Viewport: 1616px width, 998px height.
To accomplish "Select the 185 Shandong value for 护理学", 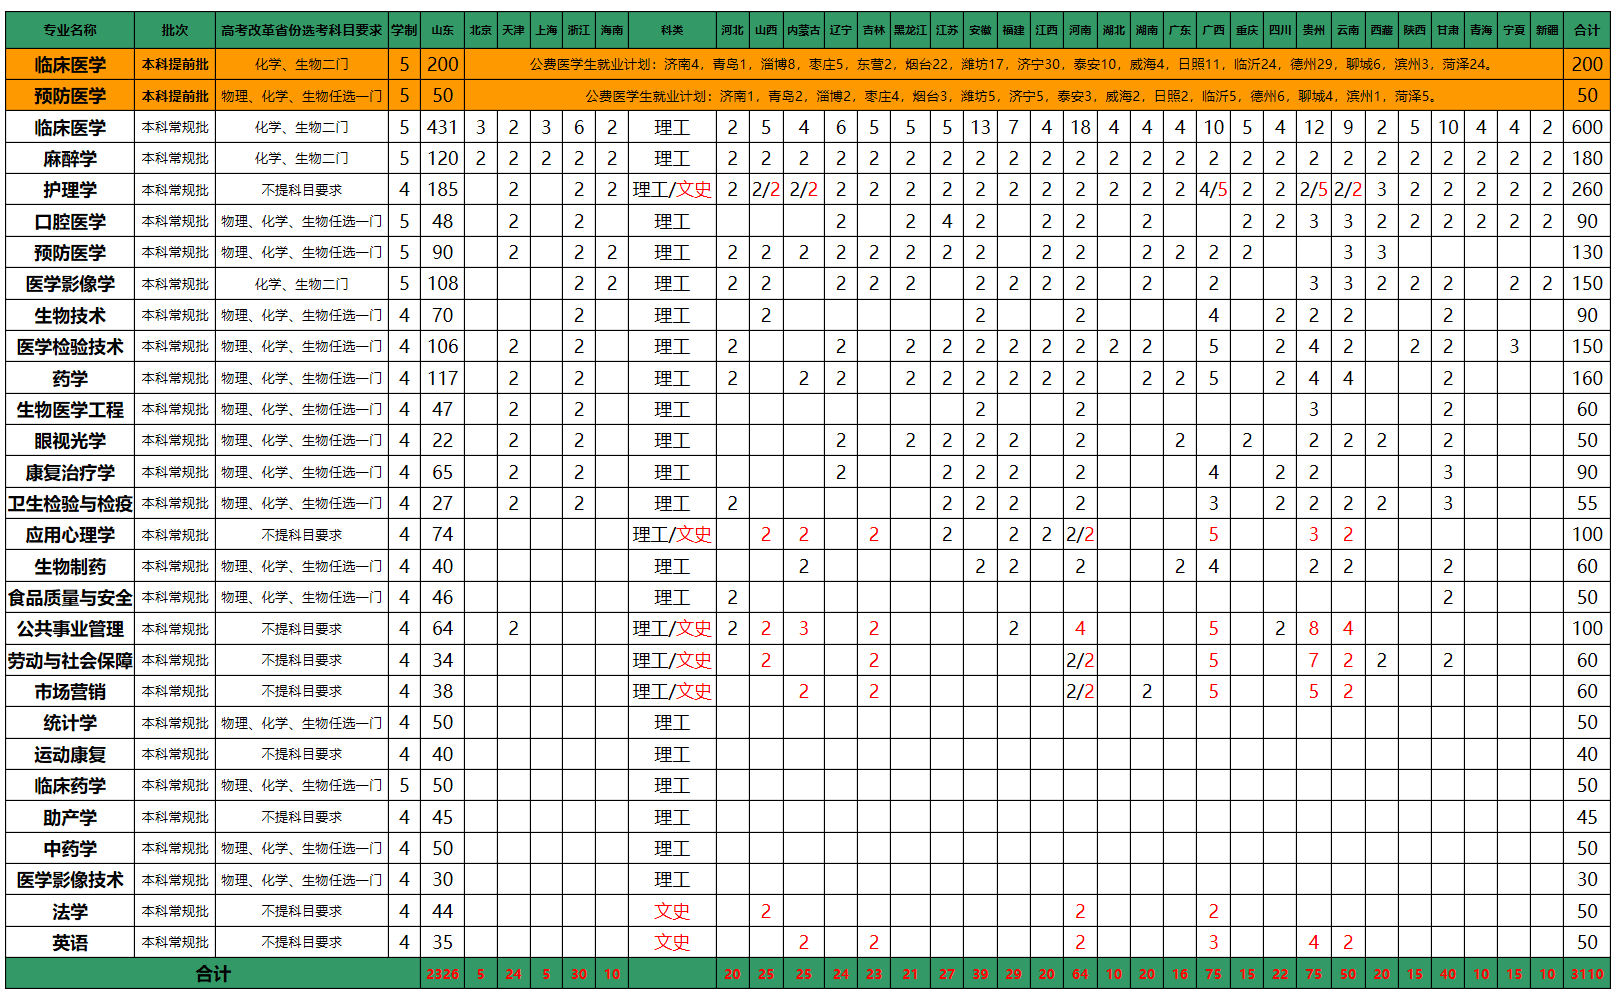I will pos(442,189).
